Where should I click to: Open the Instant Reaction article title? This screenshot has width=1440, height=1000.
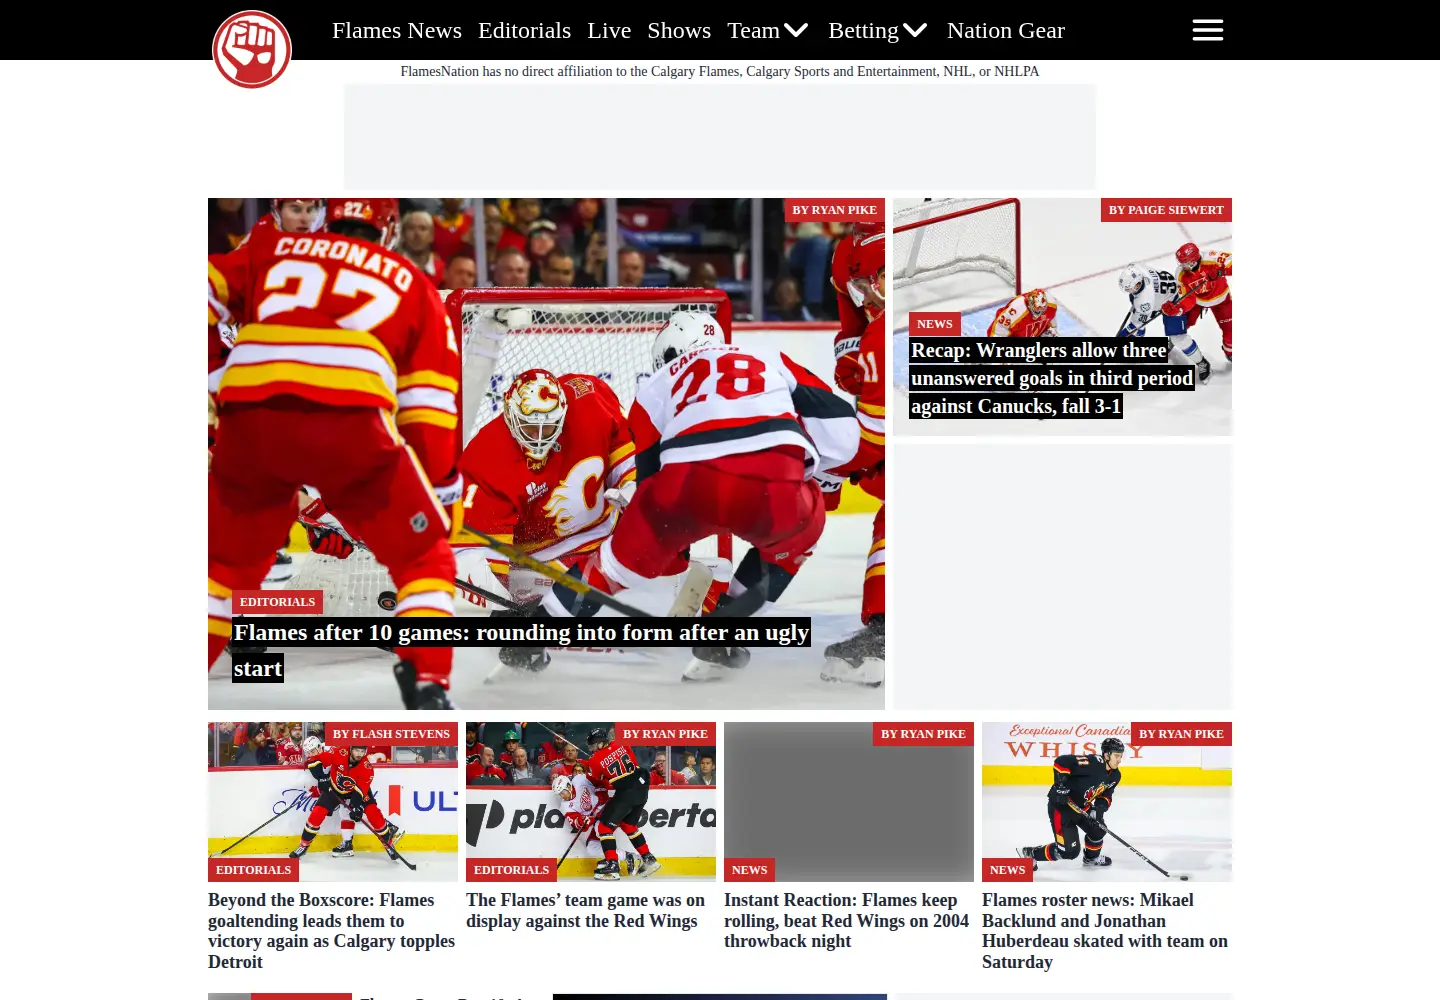click(847, 921)
